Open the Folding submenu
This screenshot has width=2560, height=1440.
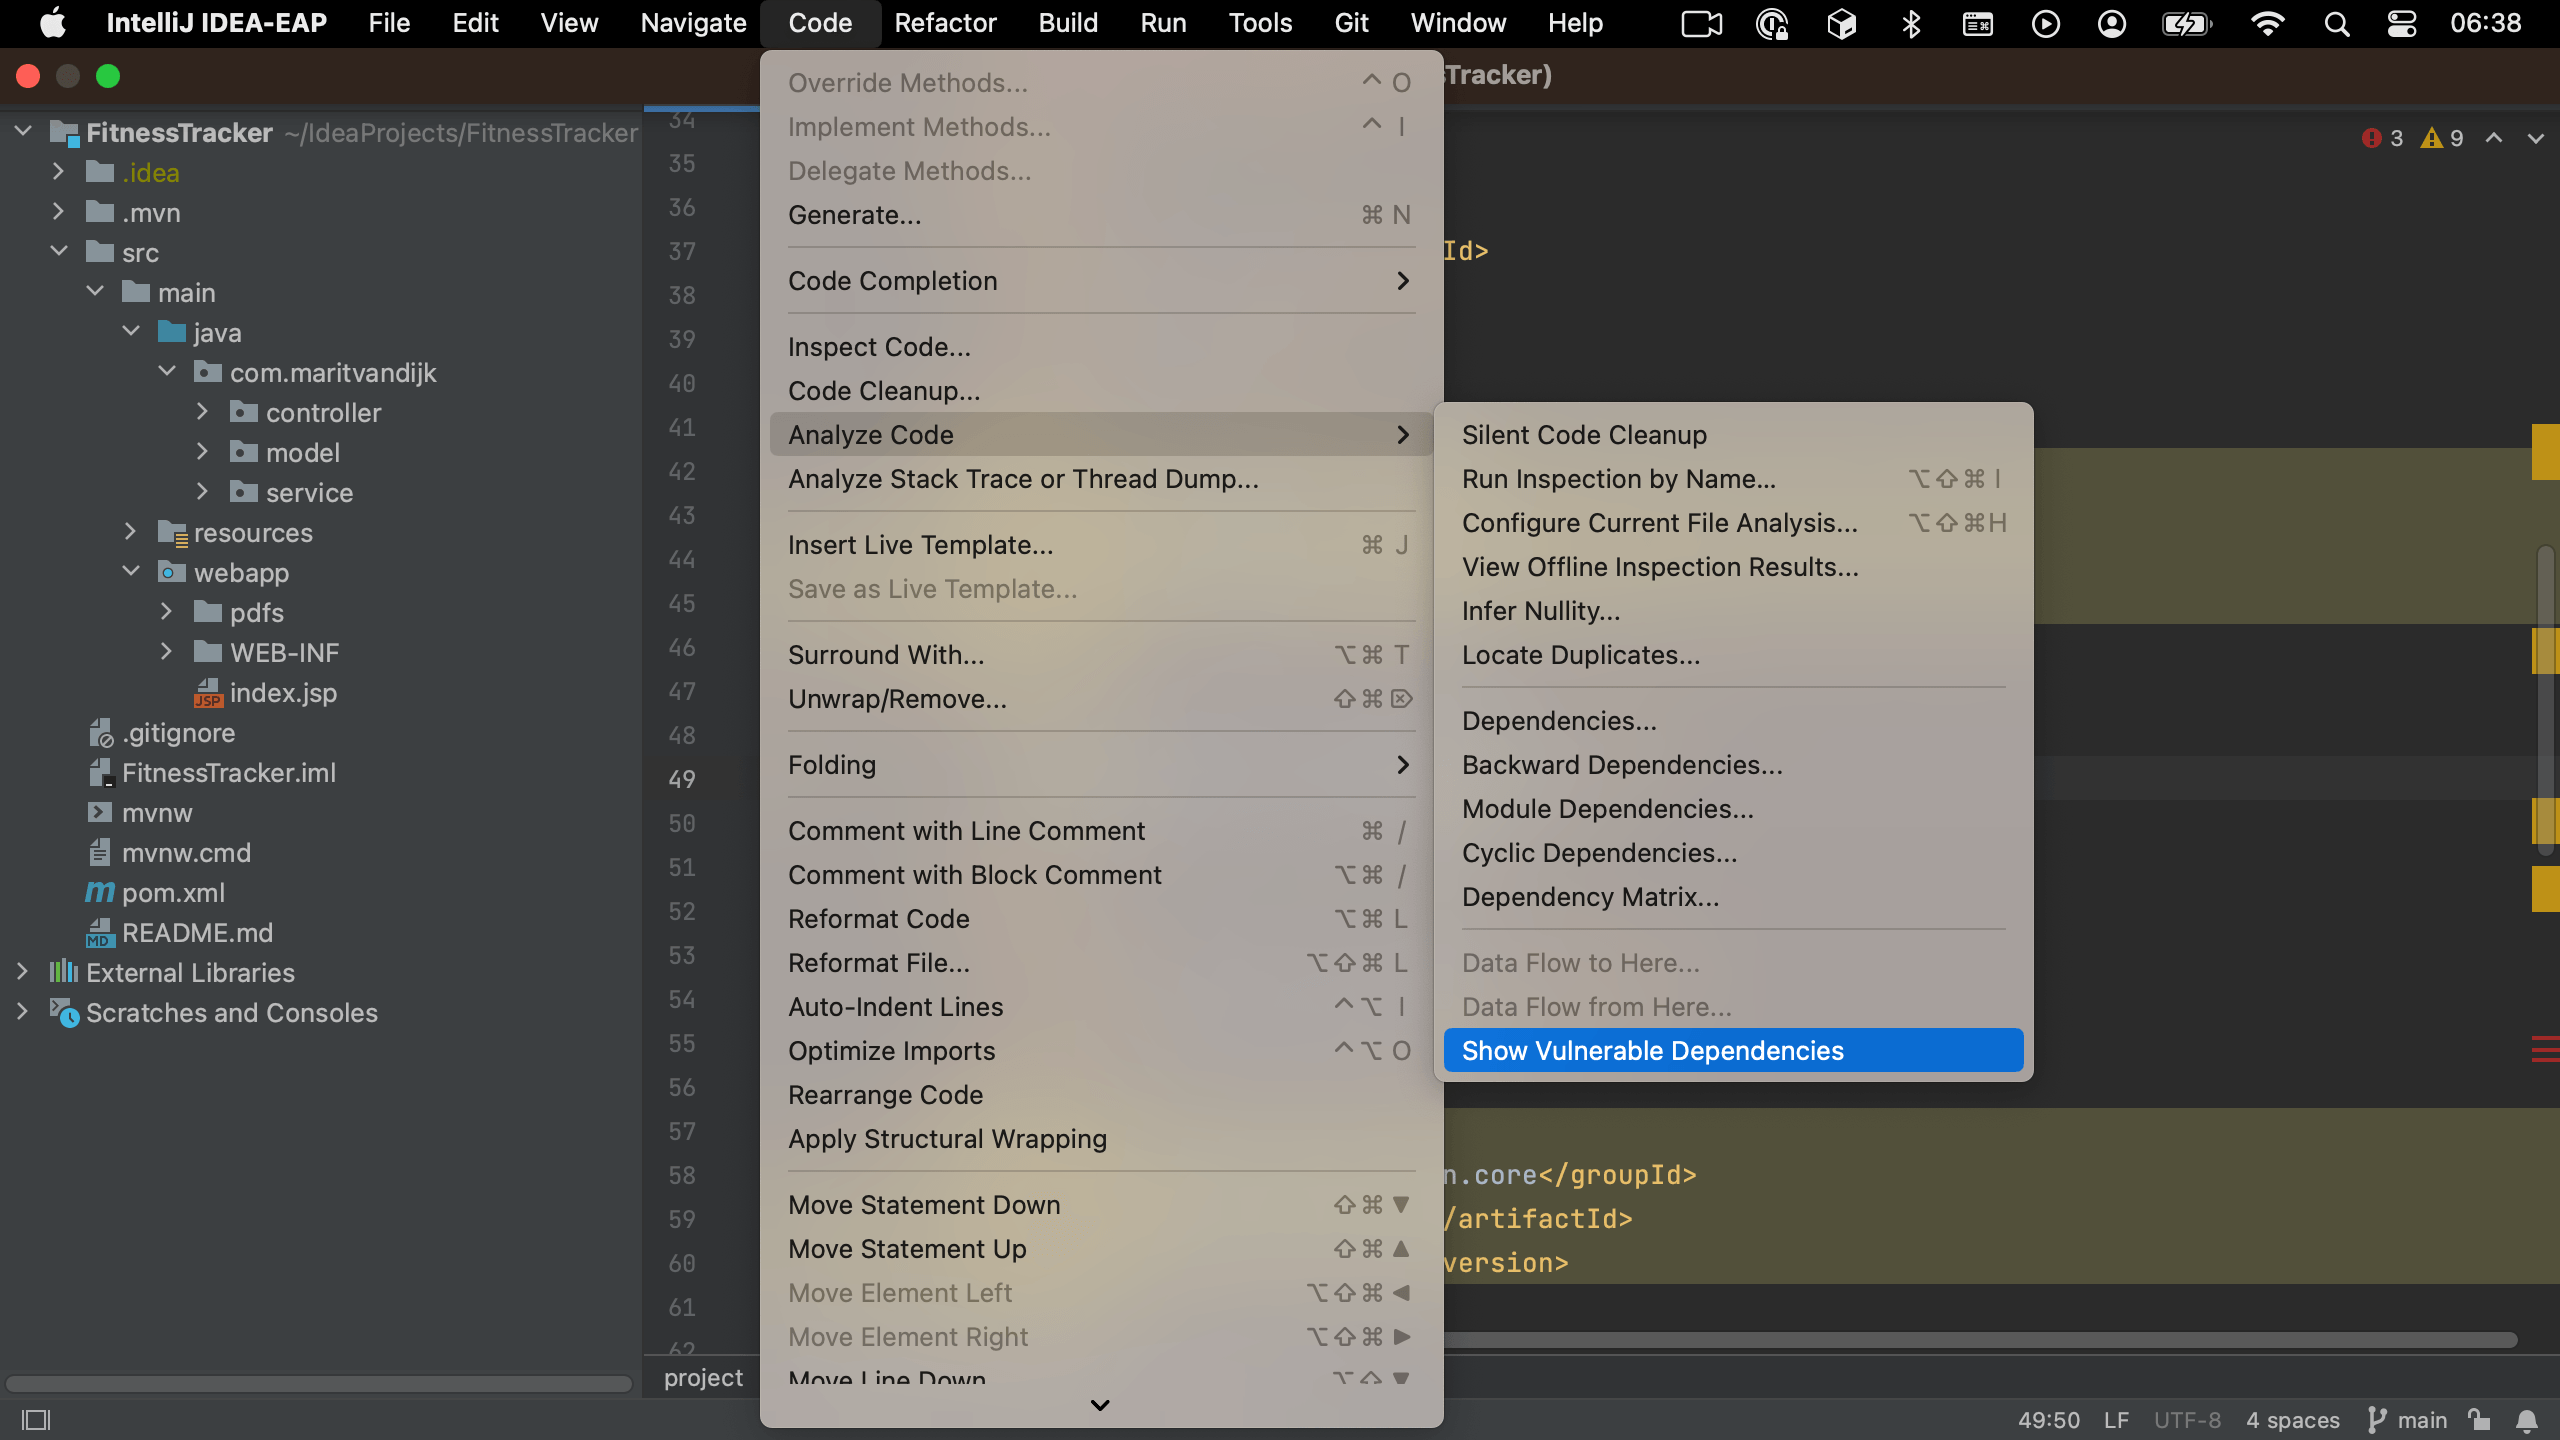[x=1101, y=765]
